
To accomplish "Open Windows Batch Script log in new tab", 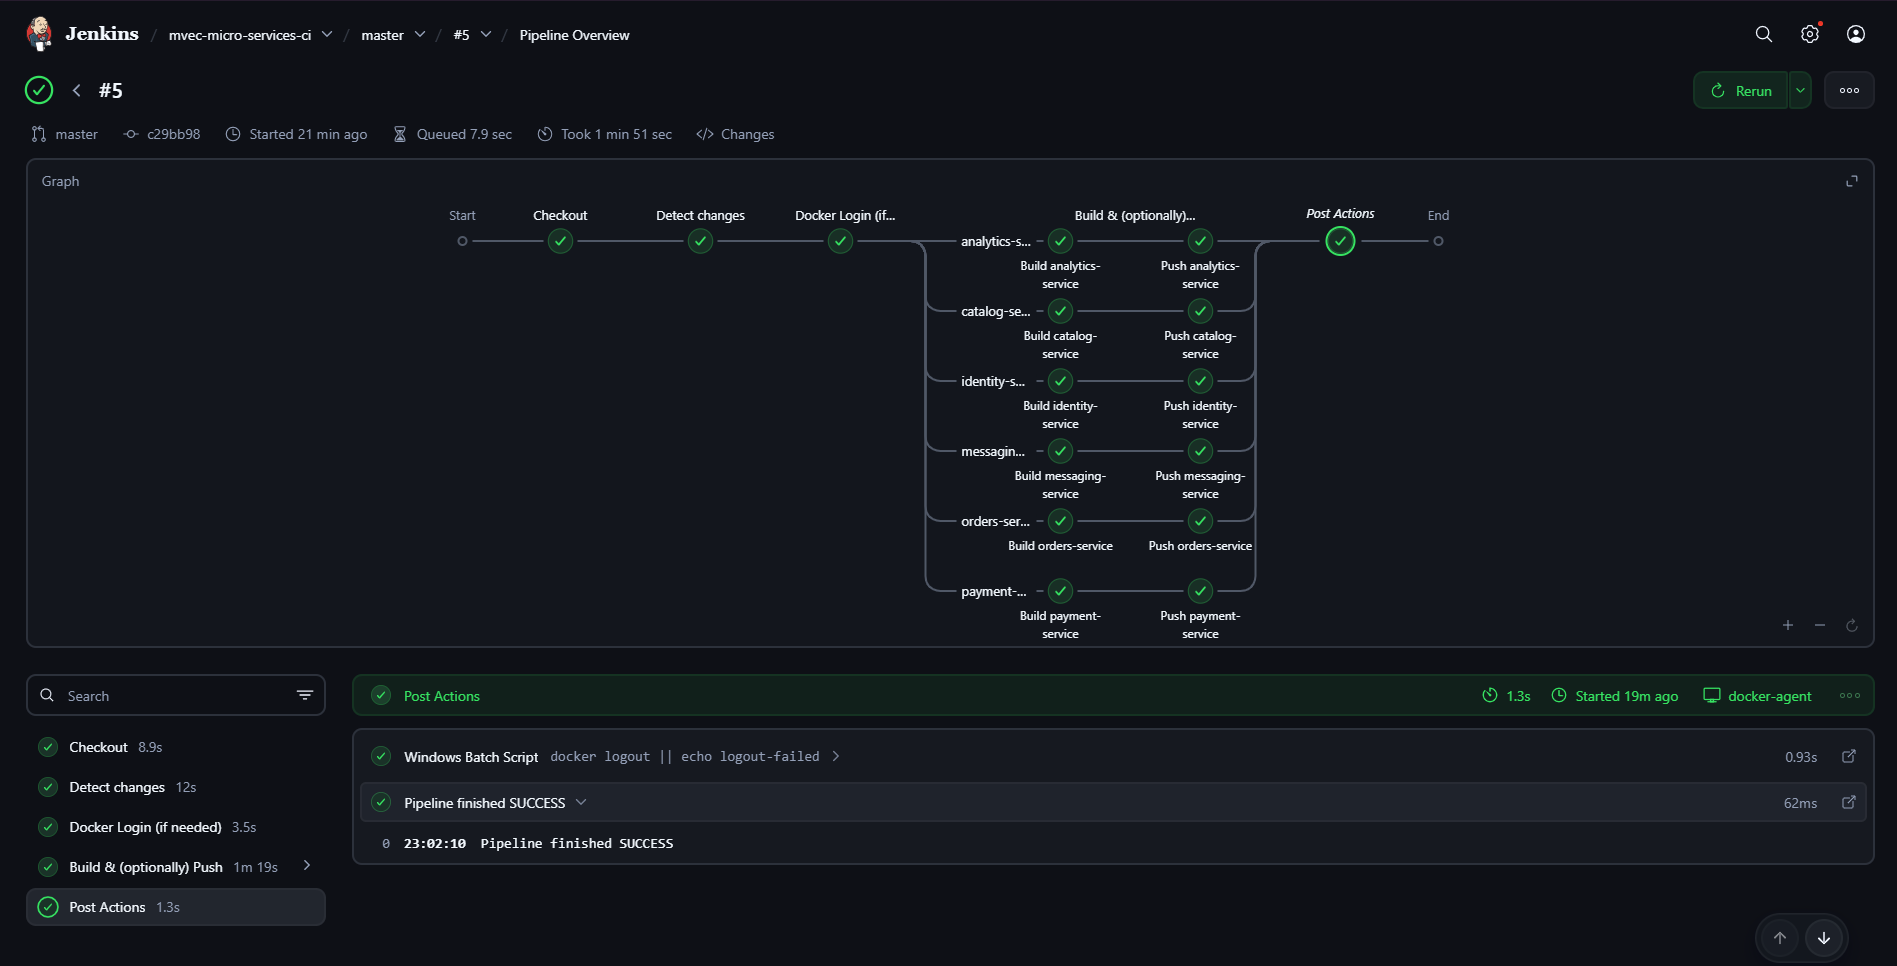I will click(1849, 756).
